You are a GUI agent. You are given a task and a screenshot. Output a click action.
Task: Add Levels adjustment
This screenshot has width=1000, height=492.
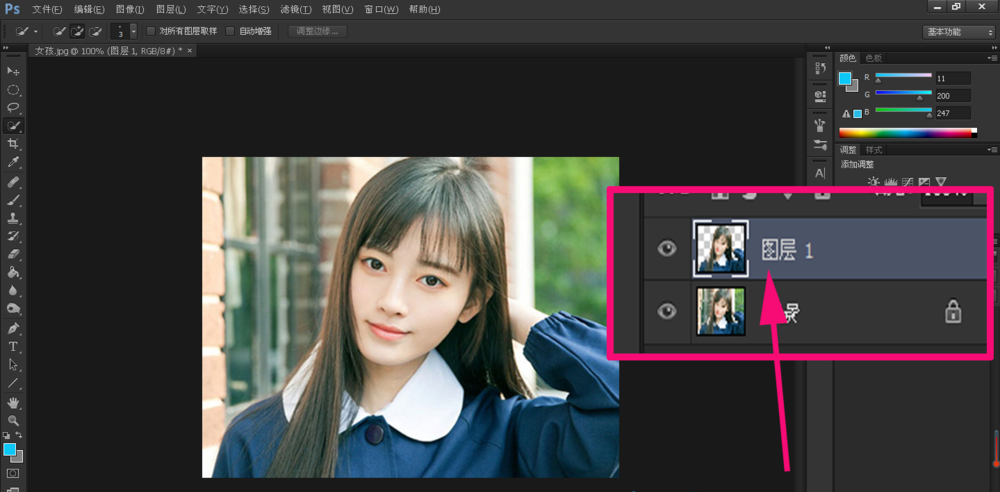point(892,182)
